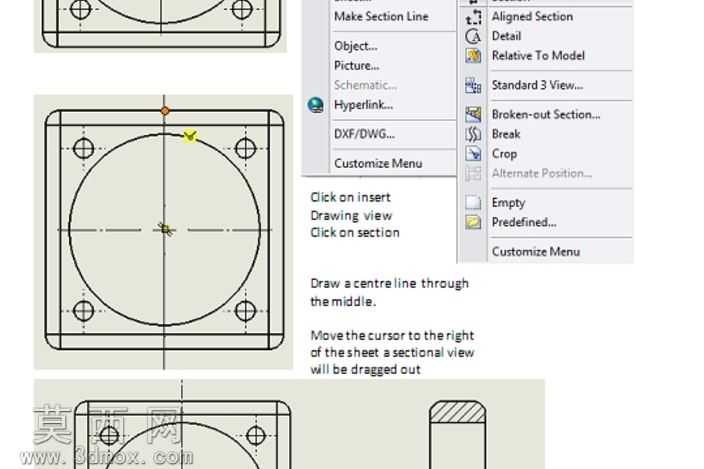Choose Empty drawing view
Screen dimensions: 704x469
(x=508, y=203)
